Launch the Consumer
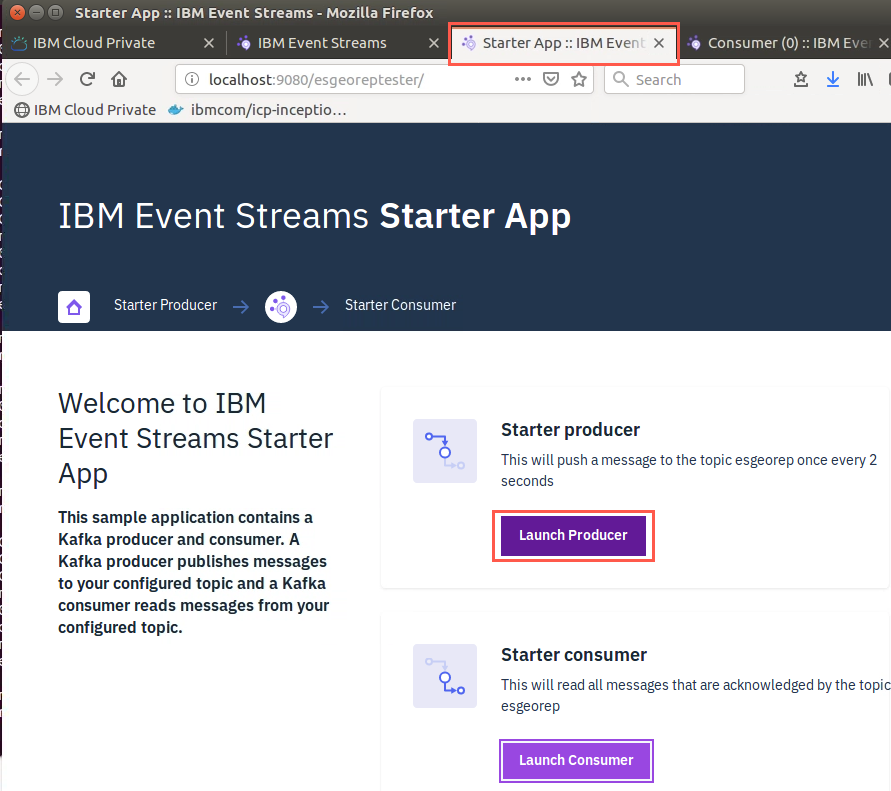891x791 pixels. coord(576,760)
